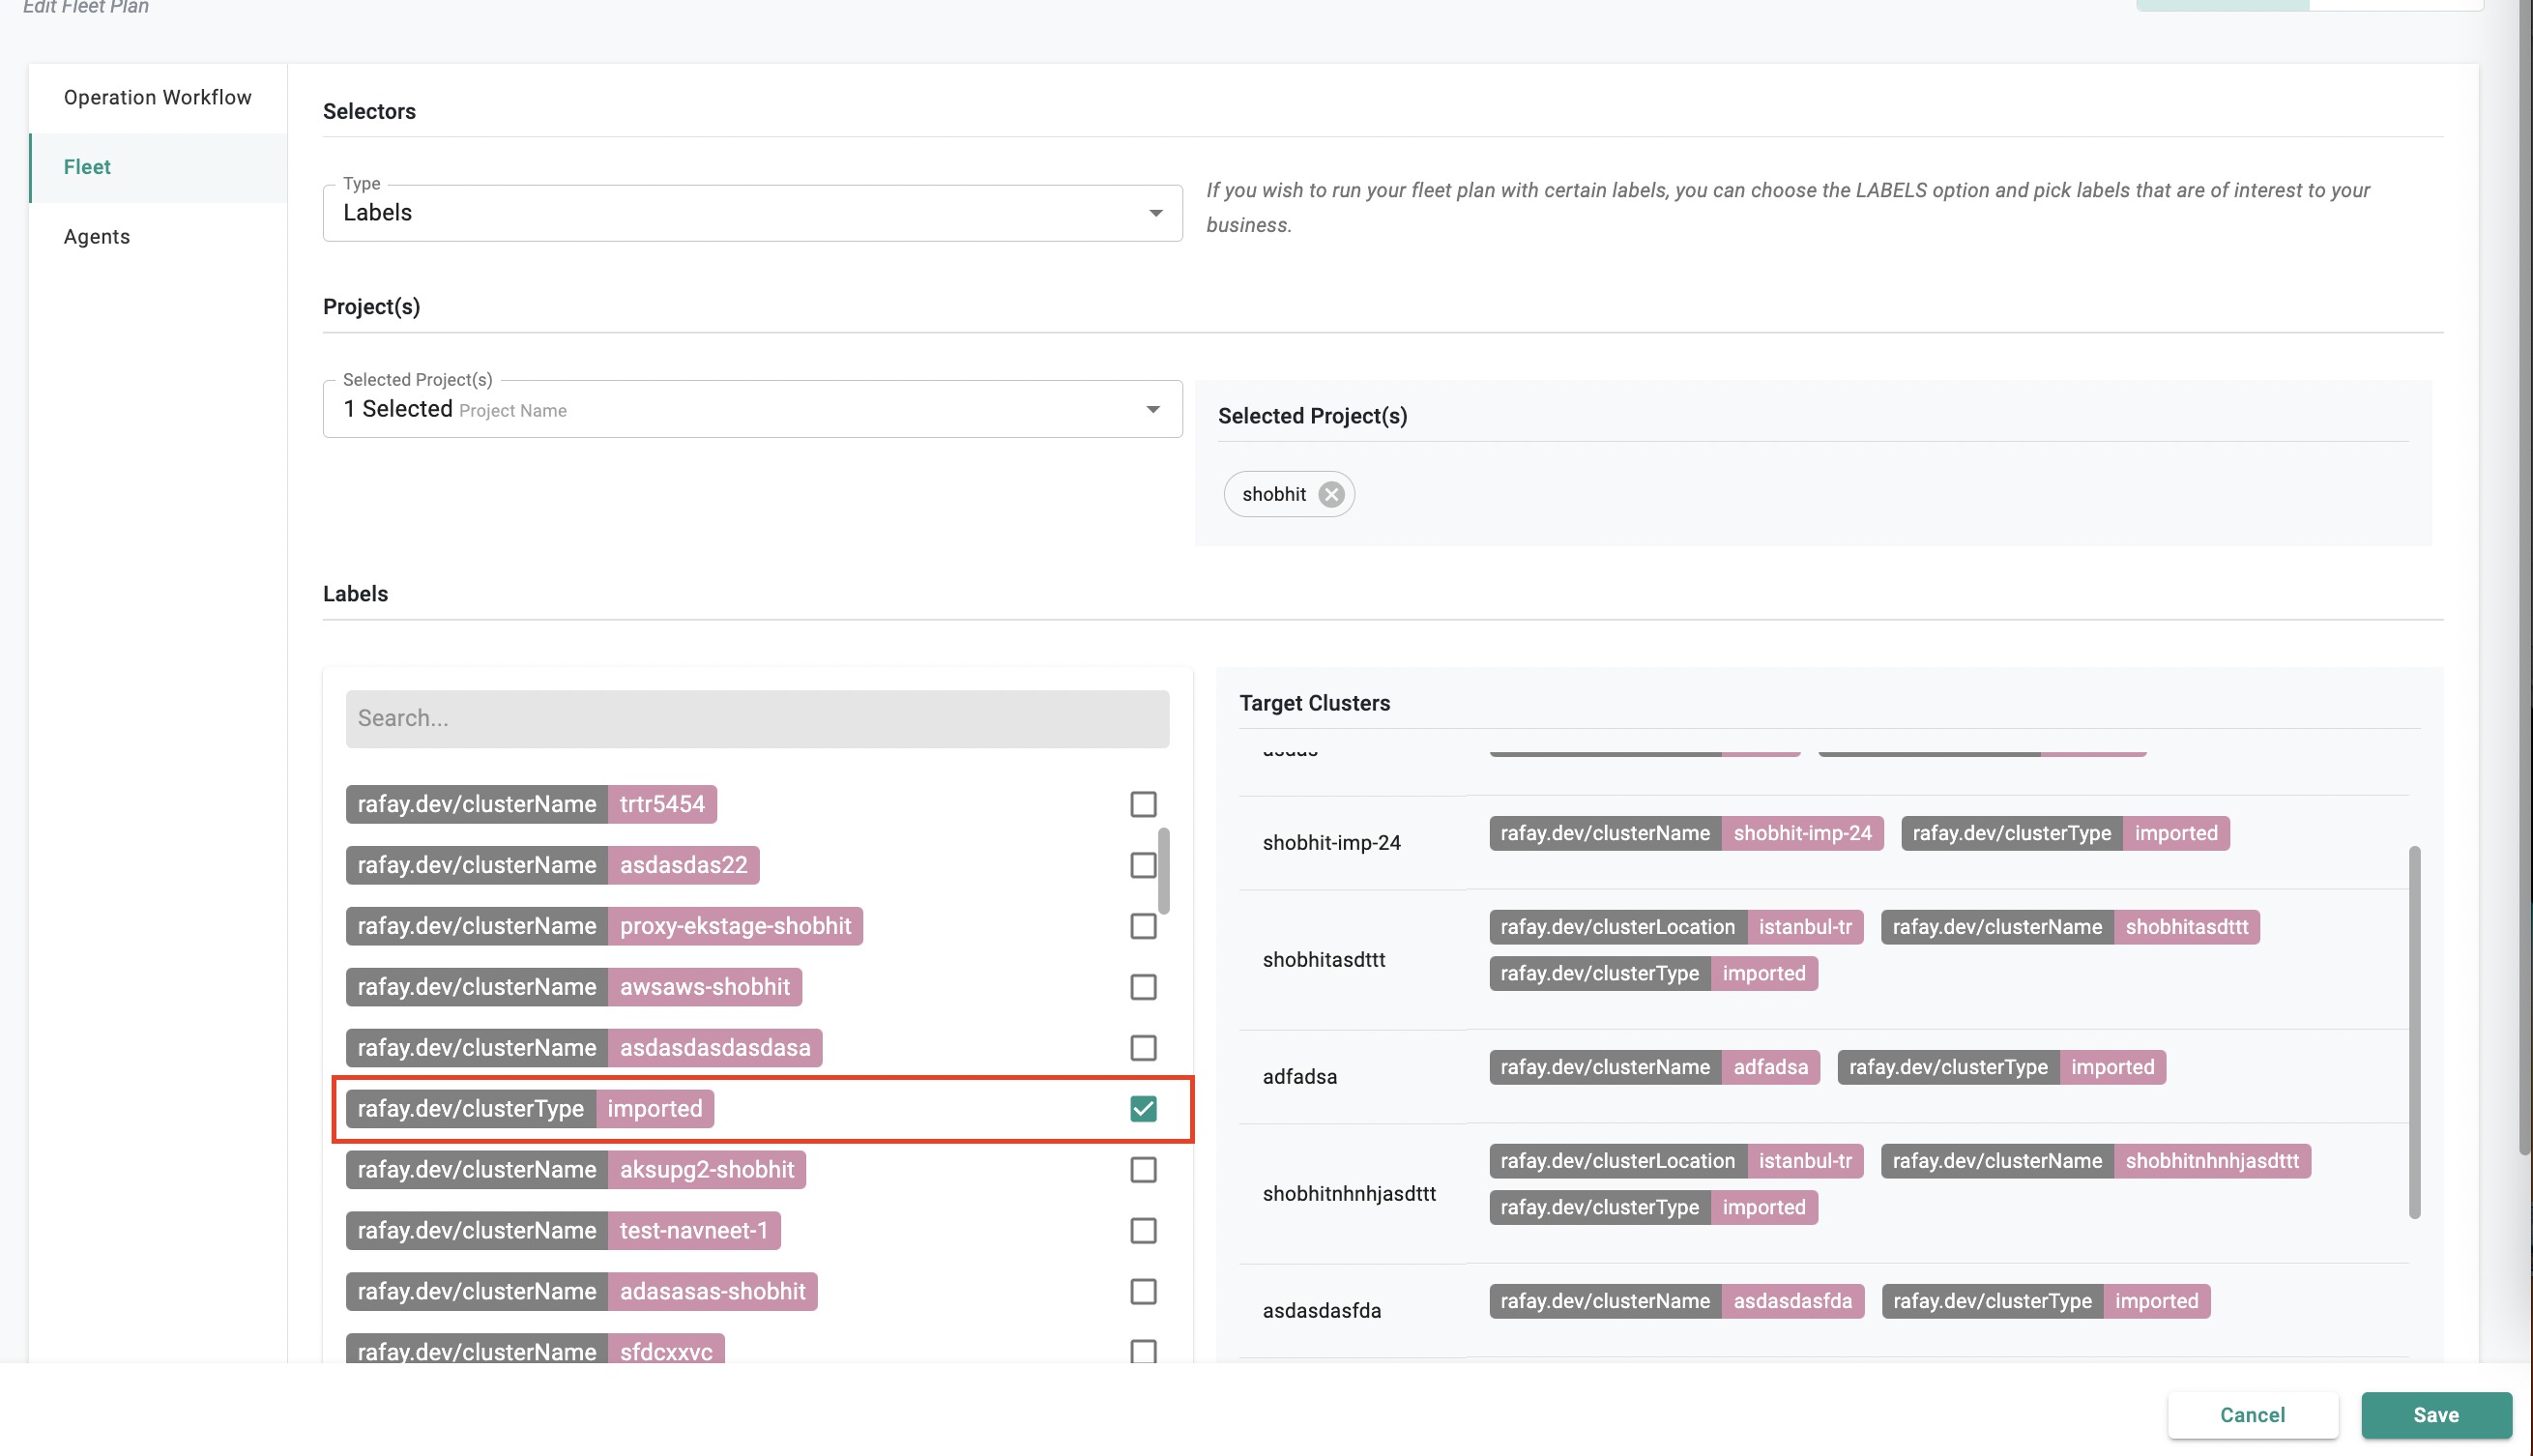Image resolution: width=2533 pixels, height=1456 pixels.
Task: Check the asdasdas22 label checkbox
Action: 1143,865
